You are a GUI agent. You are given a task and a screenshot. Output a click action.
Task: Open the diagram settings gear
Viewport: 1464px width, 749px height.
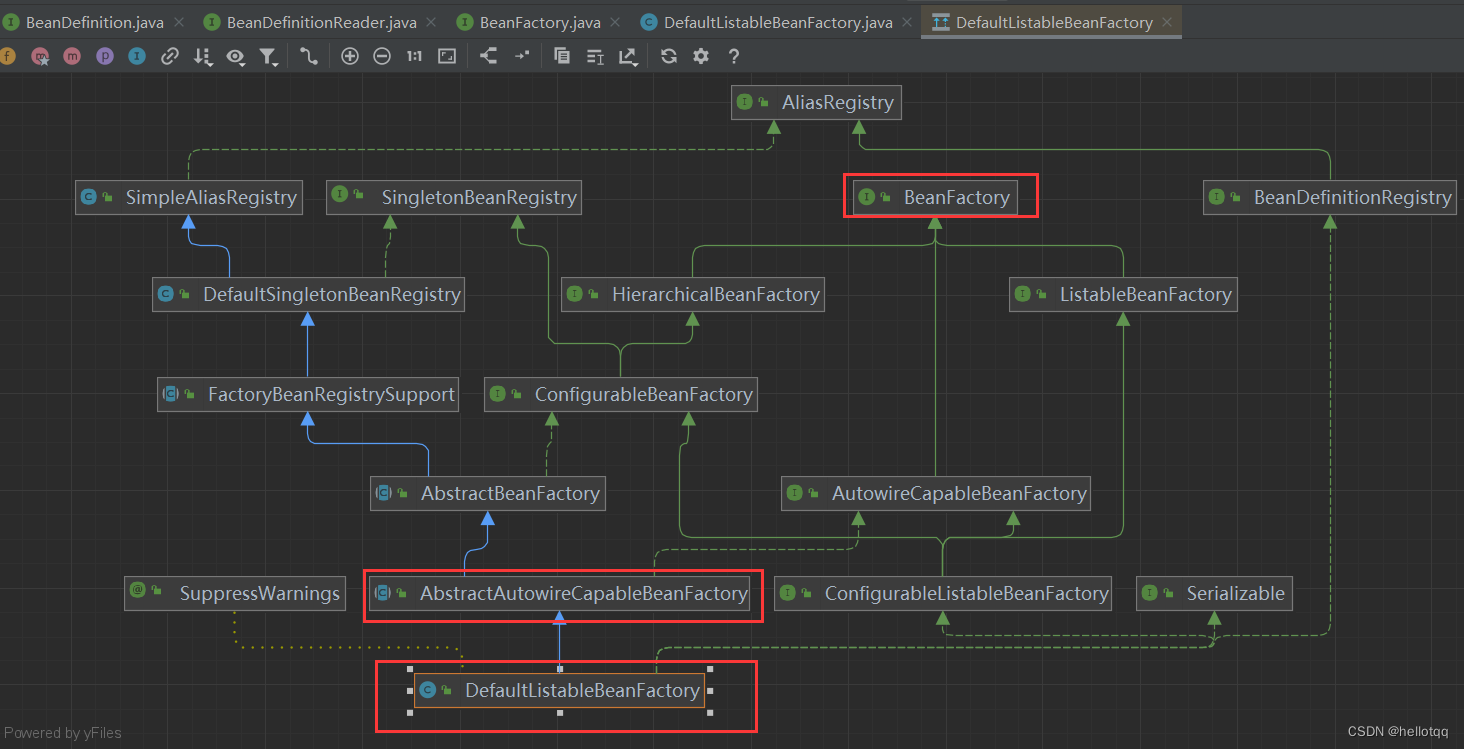tap(701, 57)
